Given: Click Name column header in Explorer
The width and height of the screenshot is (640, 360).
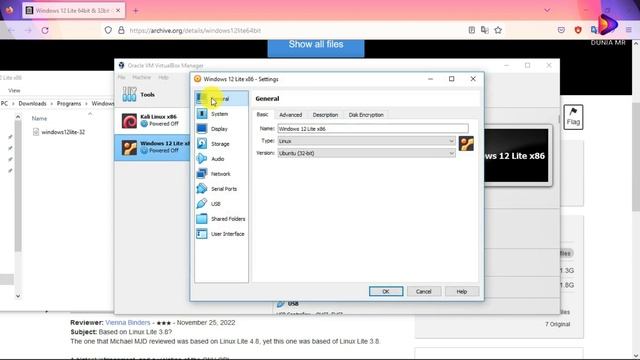Looking at the screenshot, I should click(x=39, y=118).
